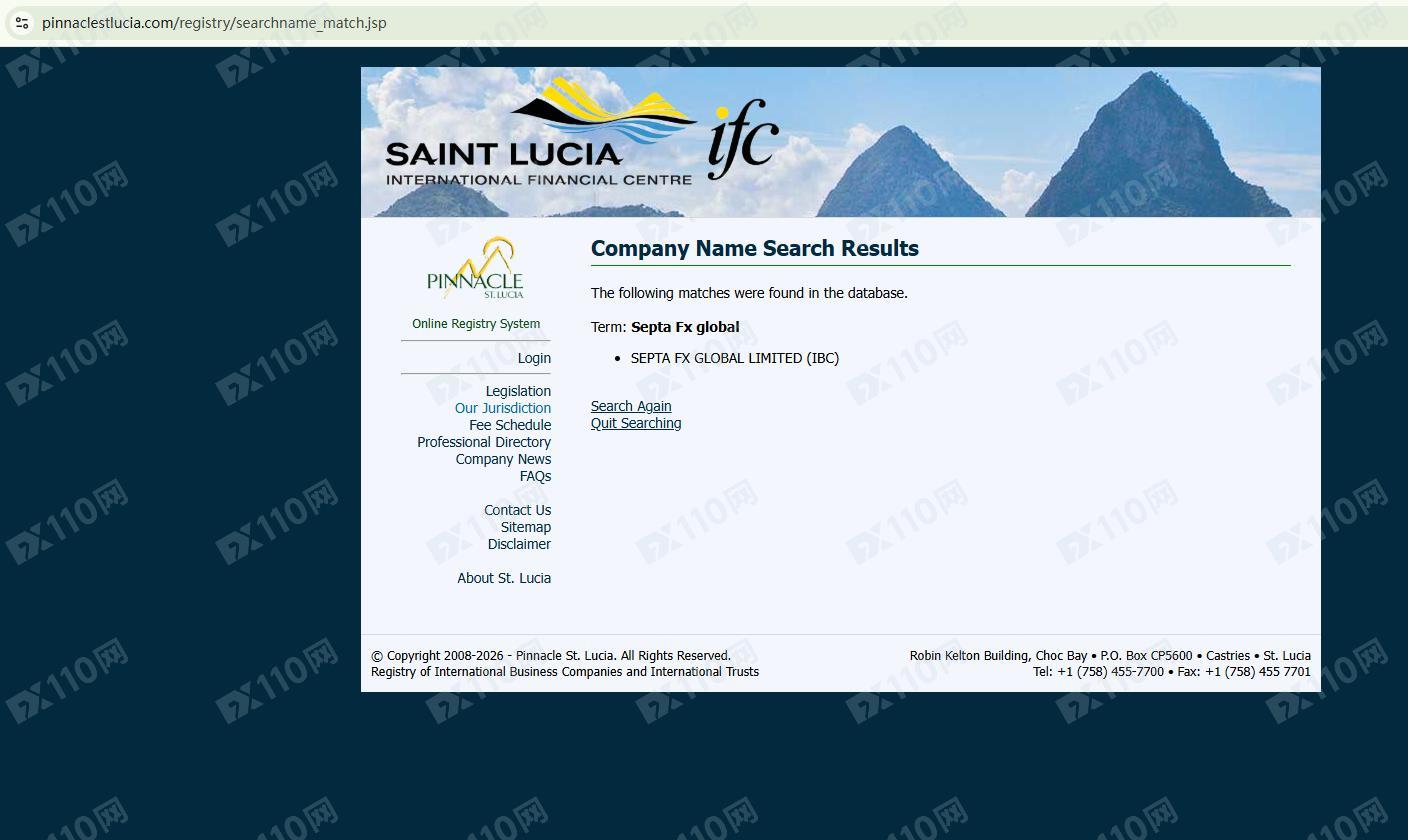Screen dimensions: 1408x840
Task: Open the Sitemap link
Action: [525, 527]
